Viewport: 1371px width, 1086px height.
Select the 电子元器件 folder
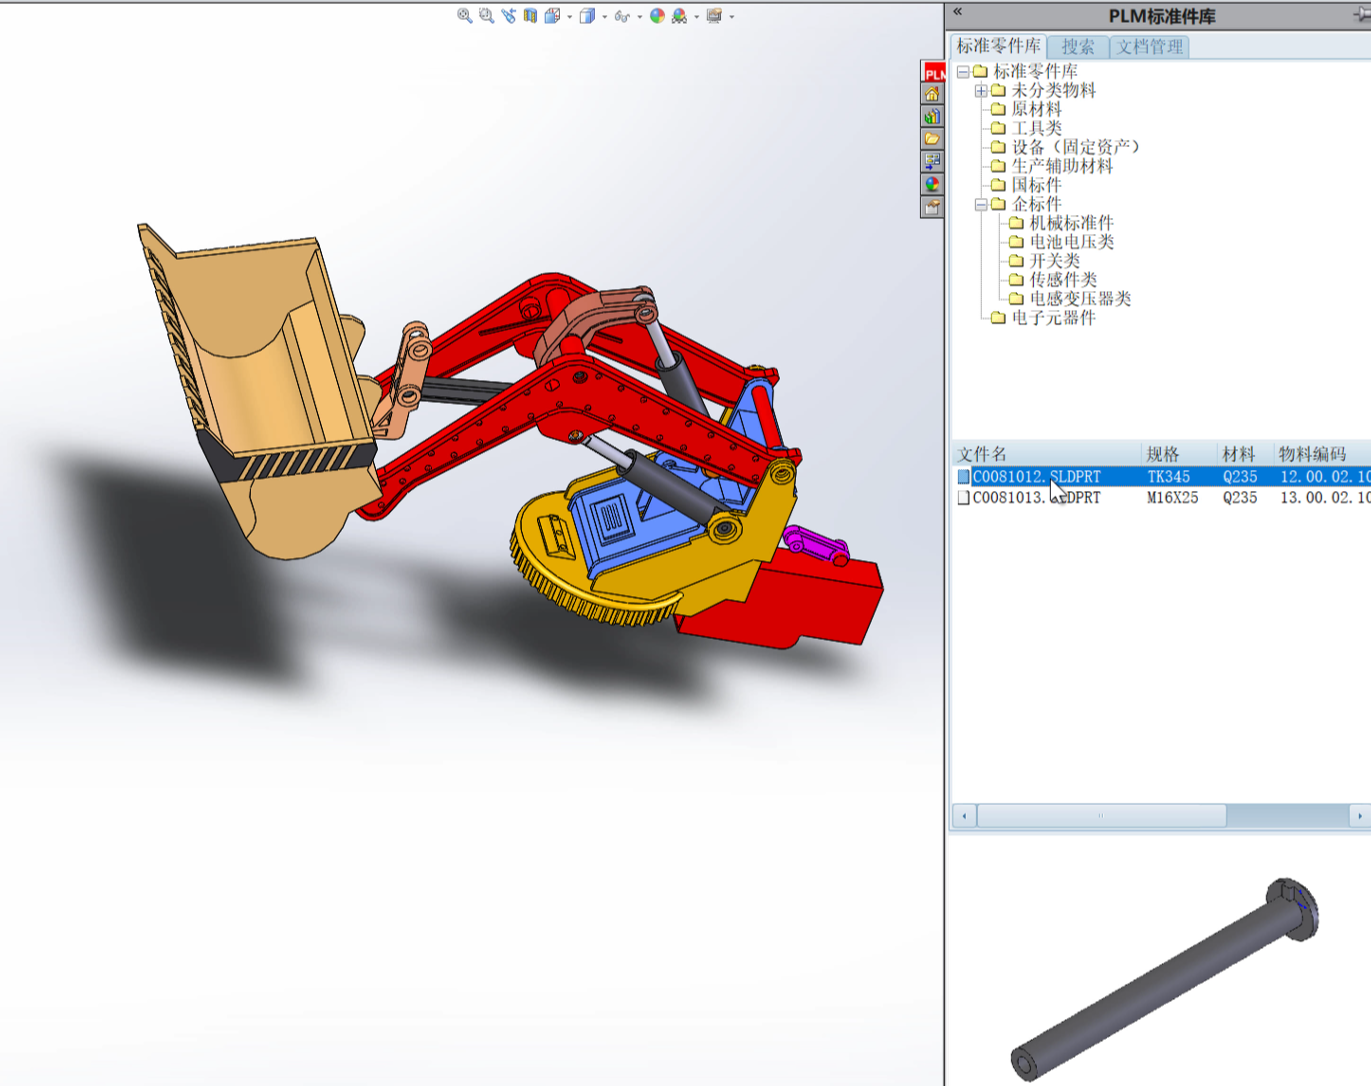coord(1053,318)
